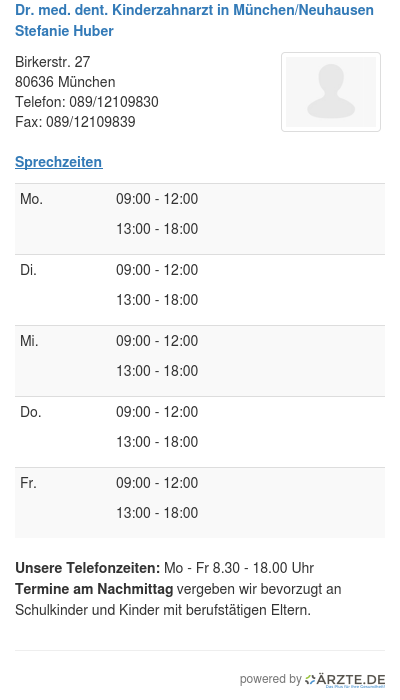Open the Sprechzeiten link

(59, 162)
